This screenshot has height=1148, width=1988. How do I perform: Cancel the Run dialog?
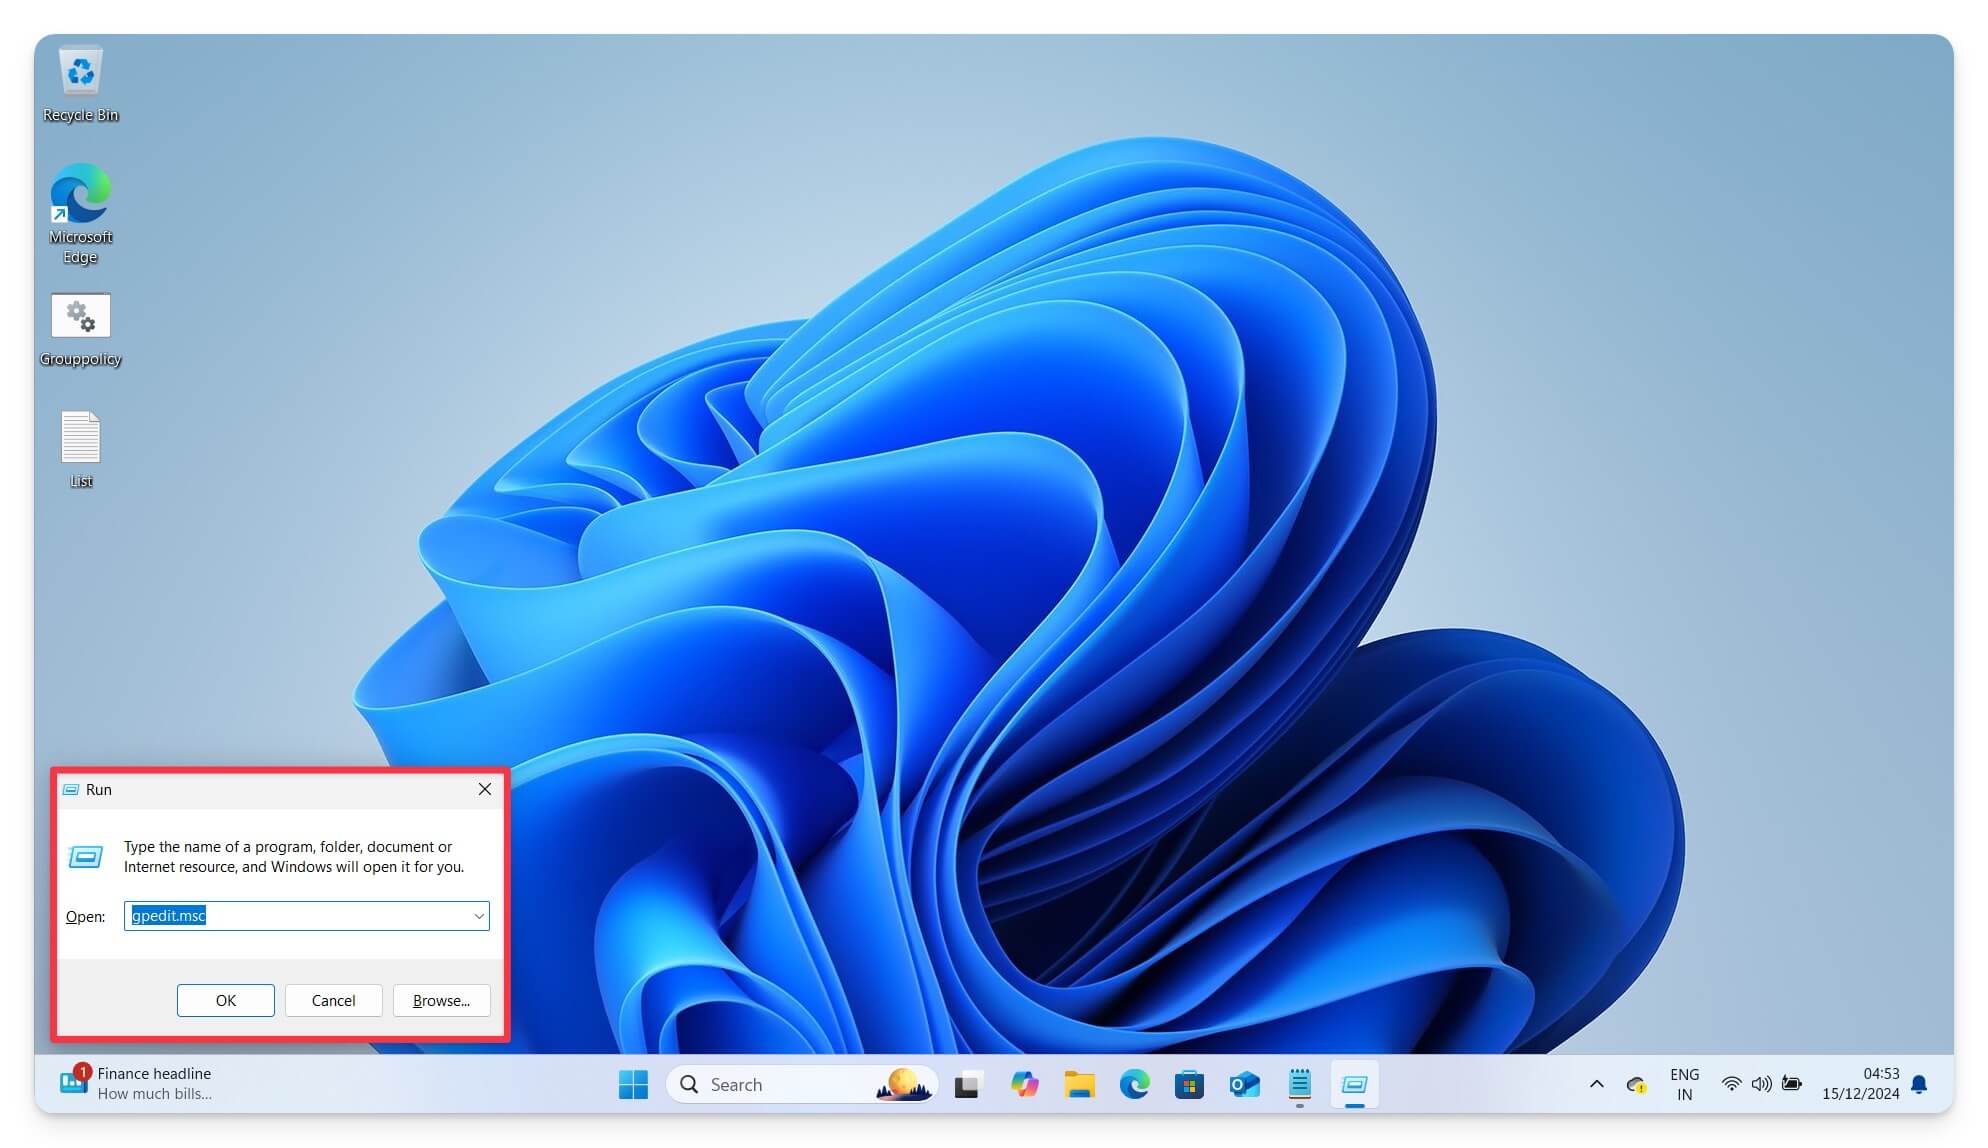[333, 1000]
